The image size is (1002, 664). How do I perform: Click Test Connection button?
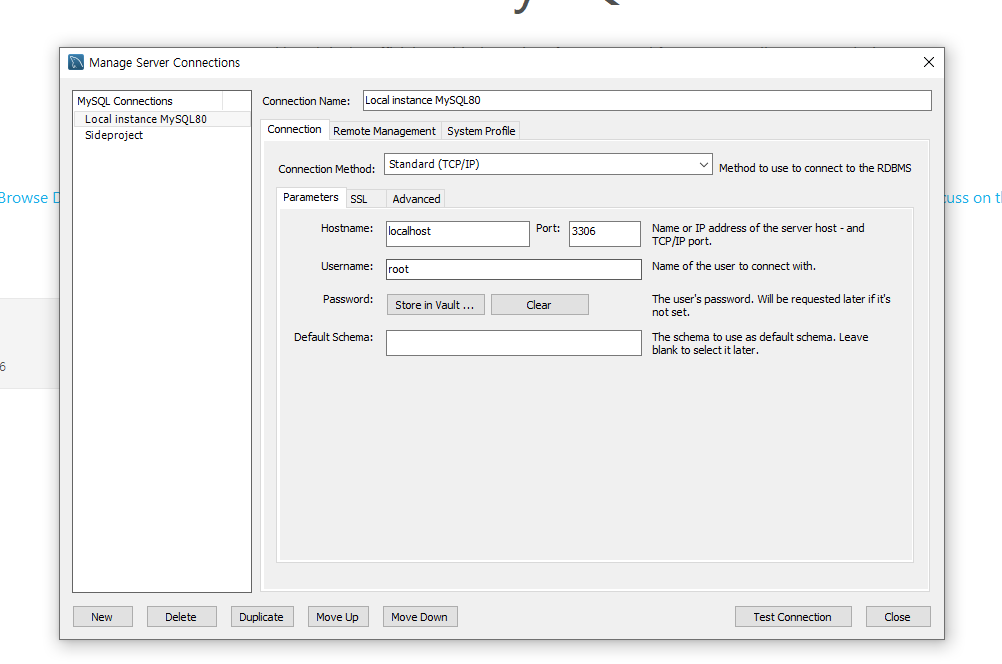[x=792, y=617]
